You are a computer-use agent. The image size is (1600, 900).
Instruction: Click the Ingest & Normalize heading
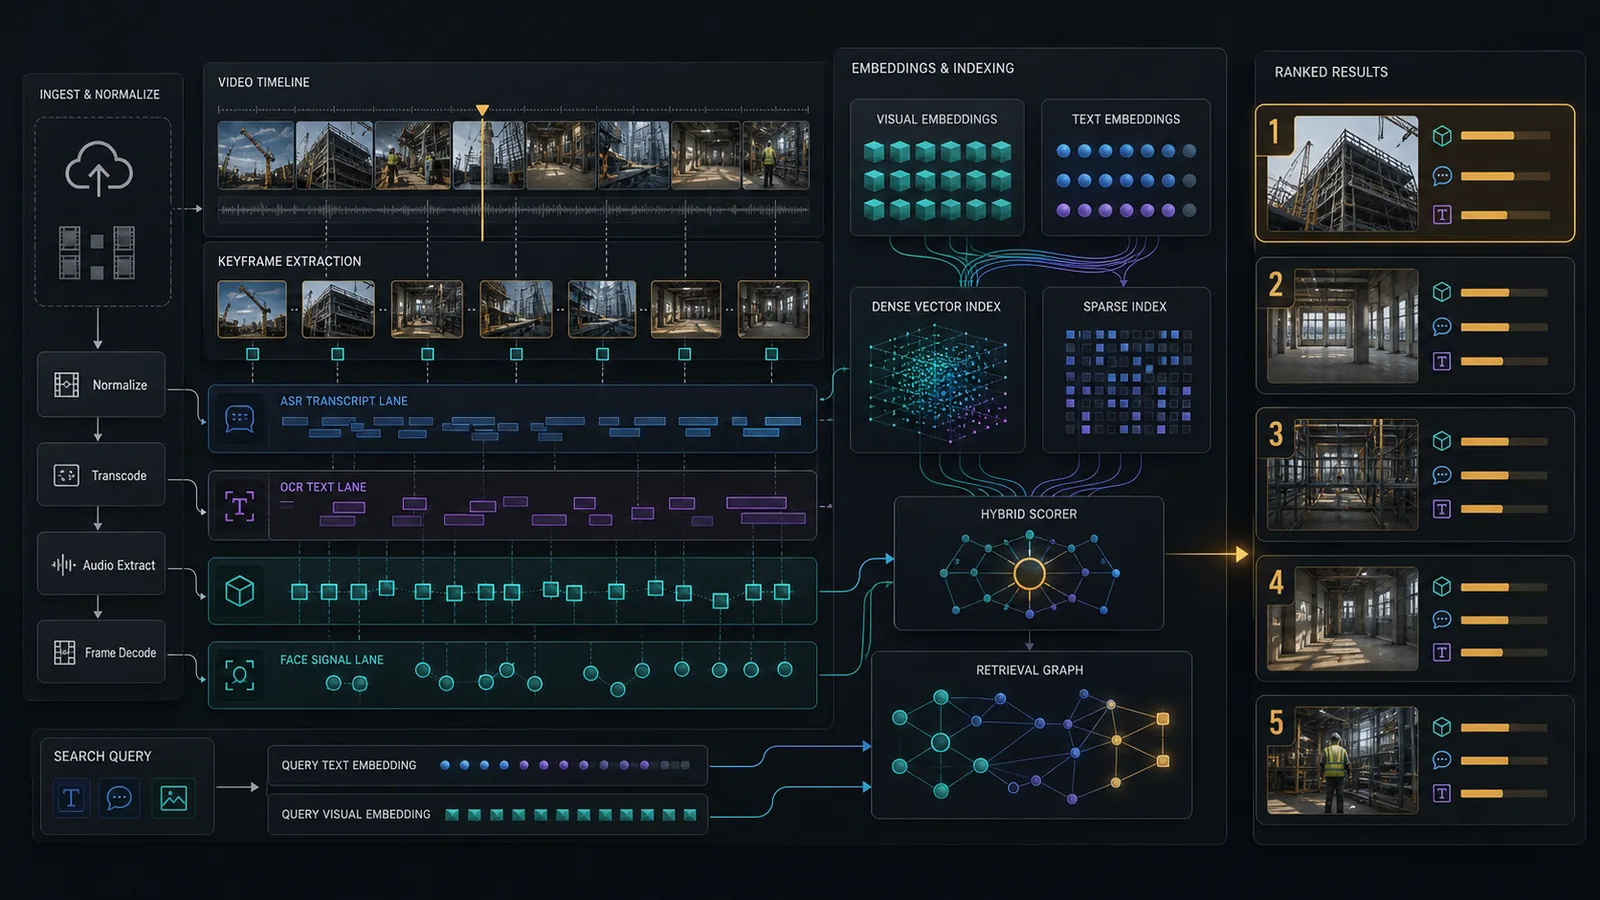click(100, 94)
